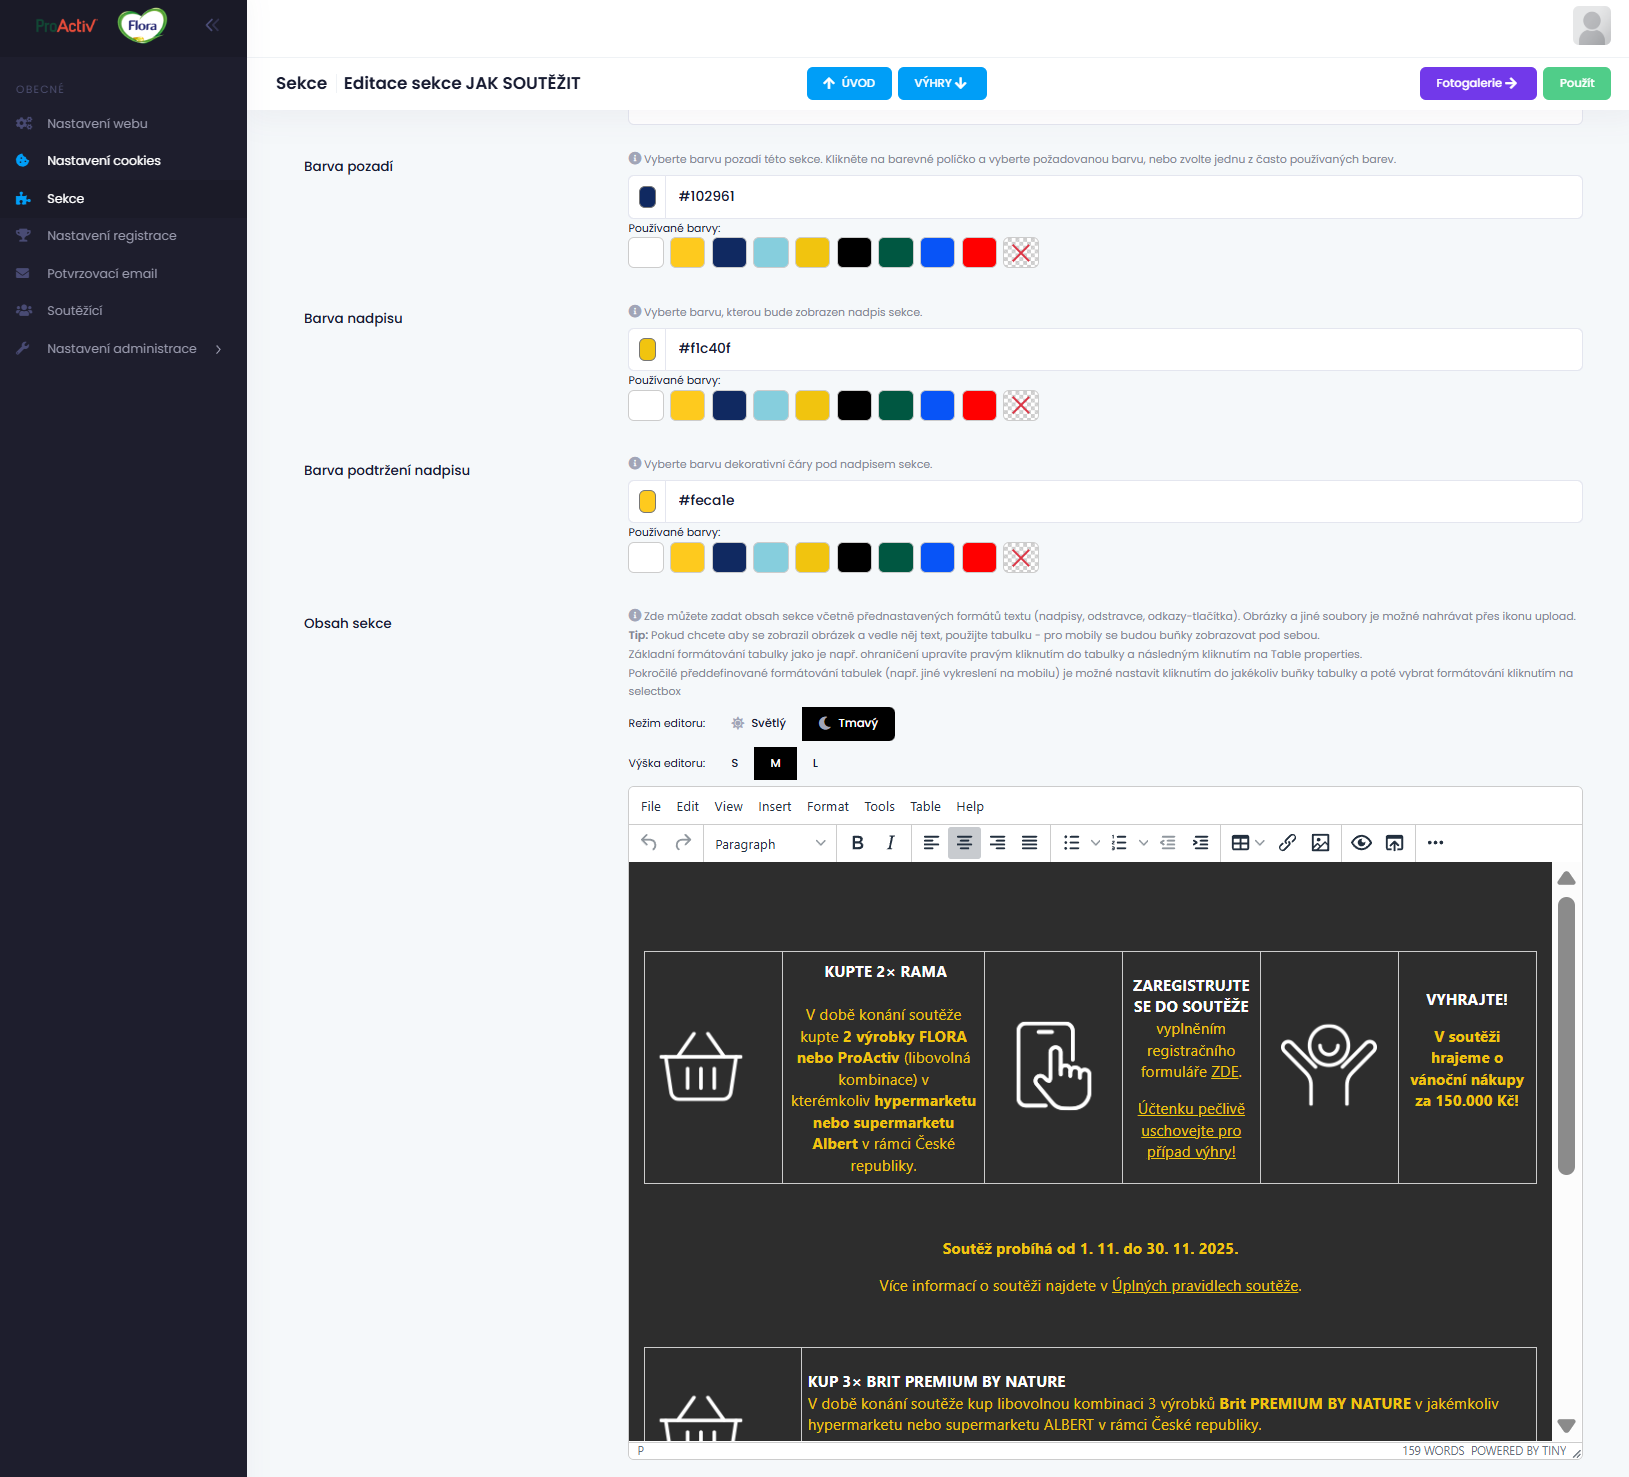The height and width of the screenshot is (1477, 1629).
Task: Open the Insert menu in editor
Action: 774,807
